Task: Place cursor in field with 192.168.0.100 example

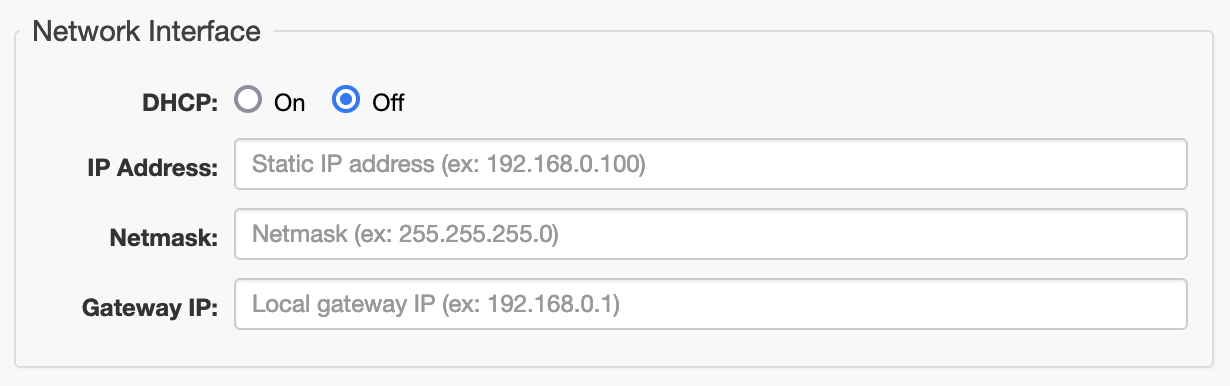Action: point(711,164)
